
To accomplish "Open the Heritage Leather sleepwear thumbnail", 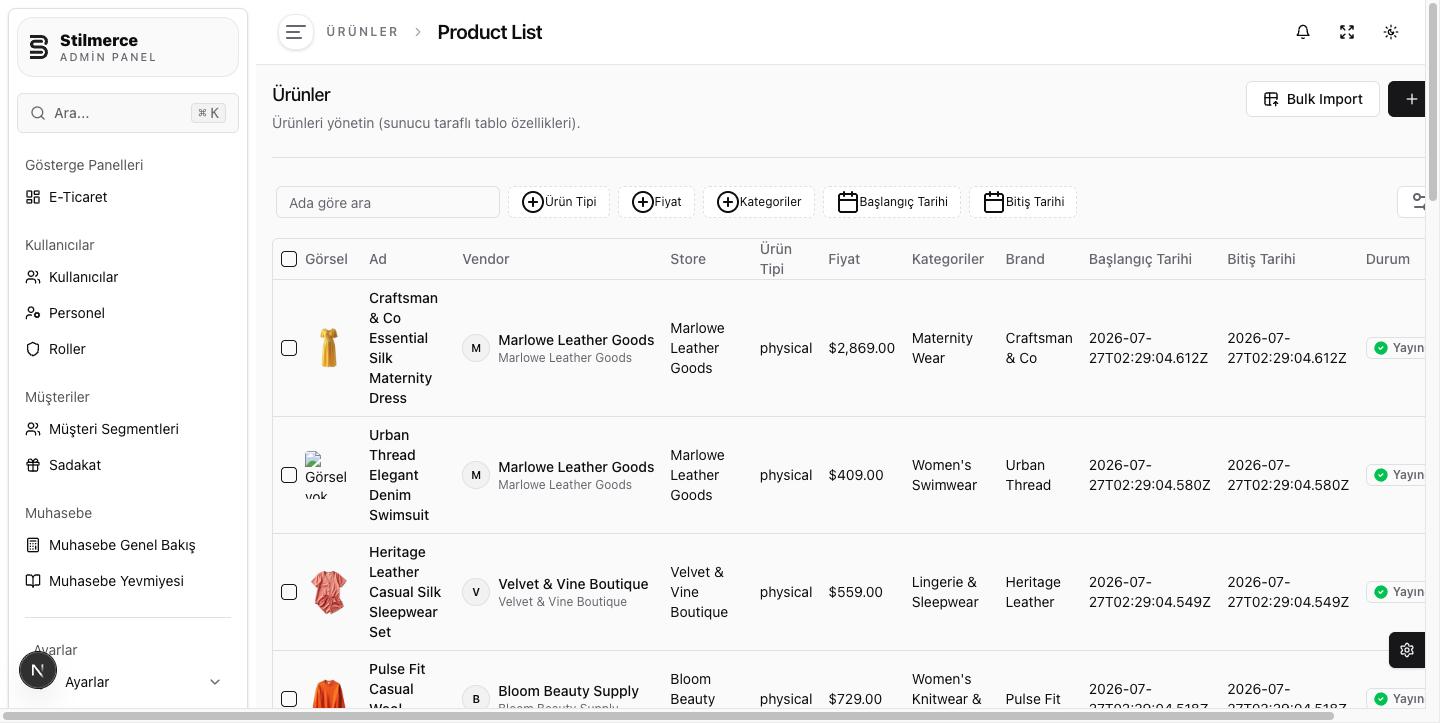I will (328, 592).
